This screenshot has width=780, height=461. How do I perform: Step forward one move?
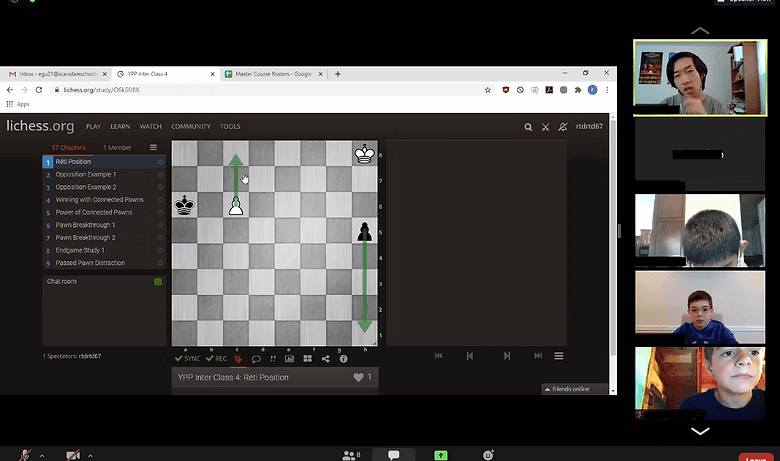tap(506, 356)
